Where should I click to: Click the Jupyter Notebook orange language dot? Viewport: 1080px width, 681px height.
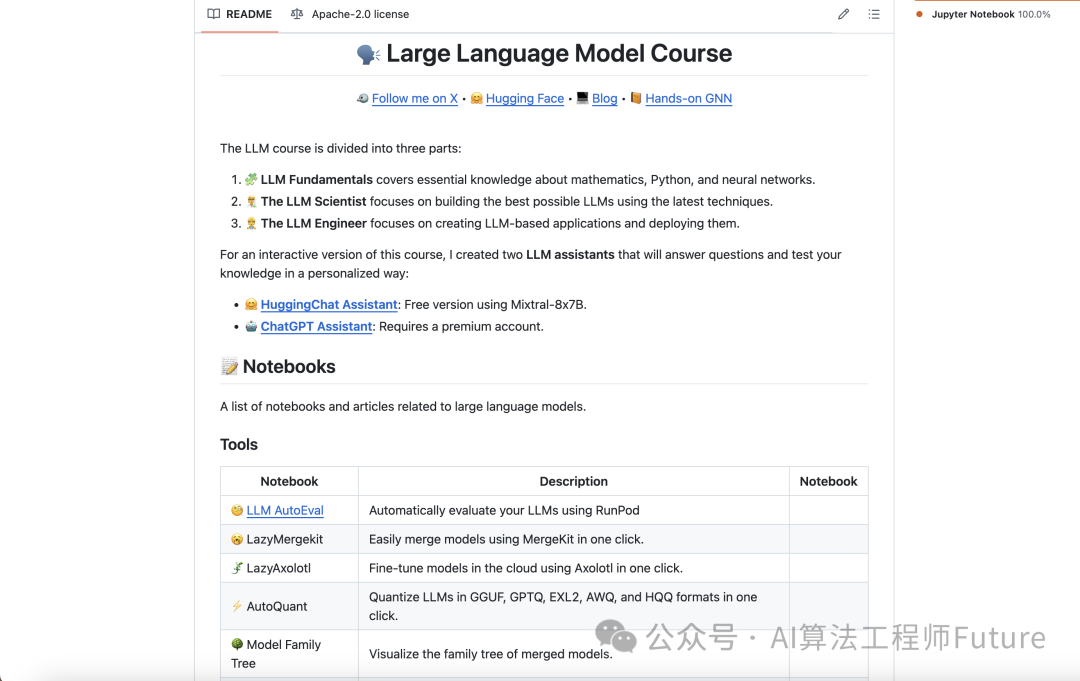(920, 14)
